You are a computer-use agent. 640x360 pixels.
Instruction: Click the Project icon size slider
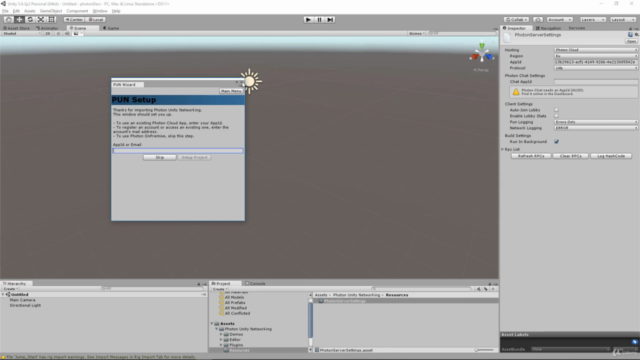point(484,350)
